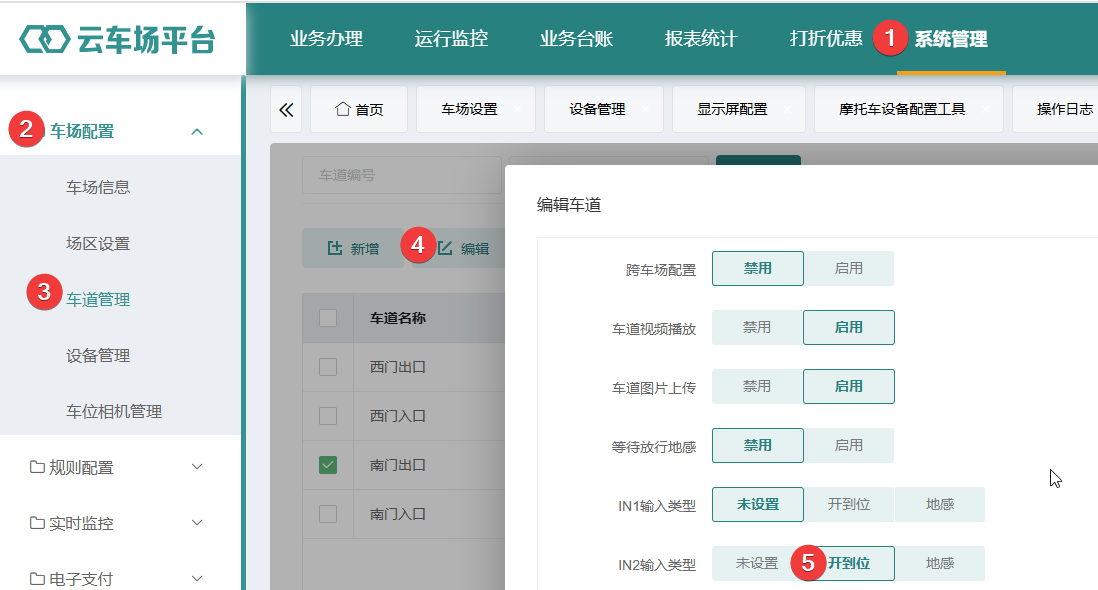The image size is (1098, 590).
Task: Set IN2输入类型 to 未设置
Action: [758, 563]
